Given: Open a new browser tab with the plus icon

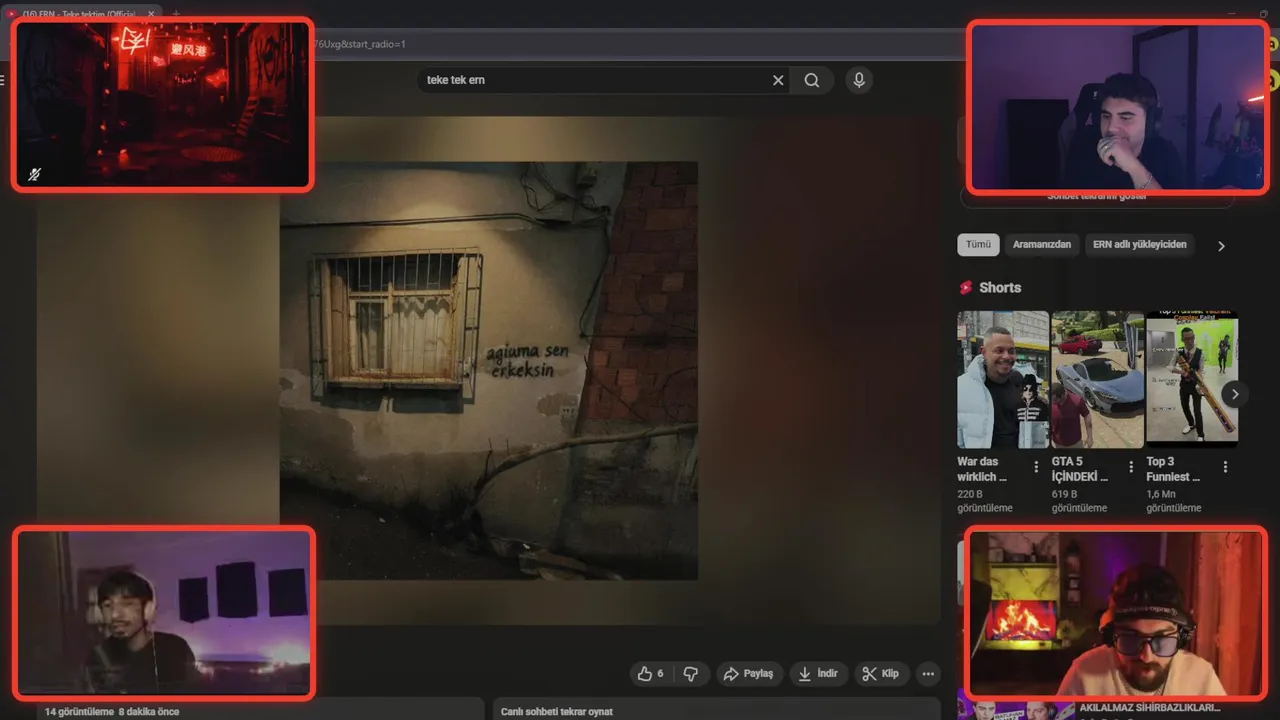Looking at the screenshot, I should click(176, 14).
